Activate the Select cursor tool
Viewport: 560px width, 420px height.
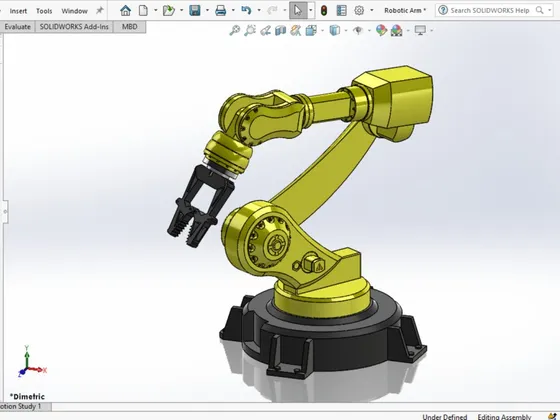point(298,11)
